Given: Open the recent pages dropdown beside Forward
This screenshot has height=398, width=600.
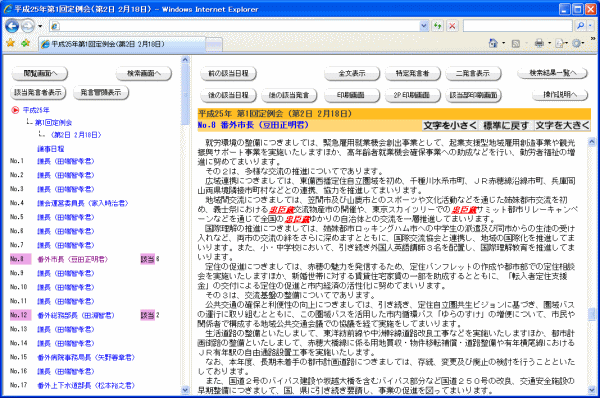Looking at the screenshot, I should (40, 26).
